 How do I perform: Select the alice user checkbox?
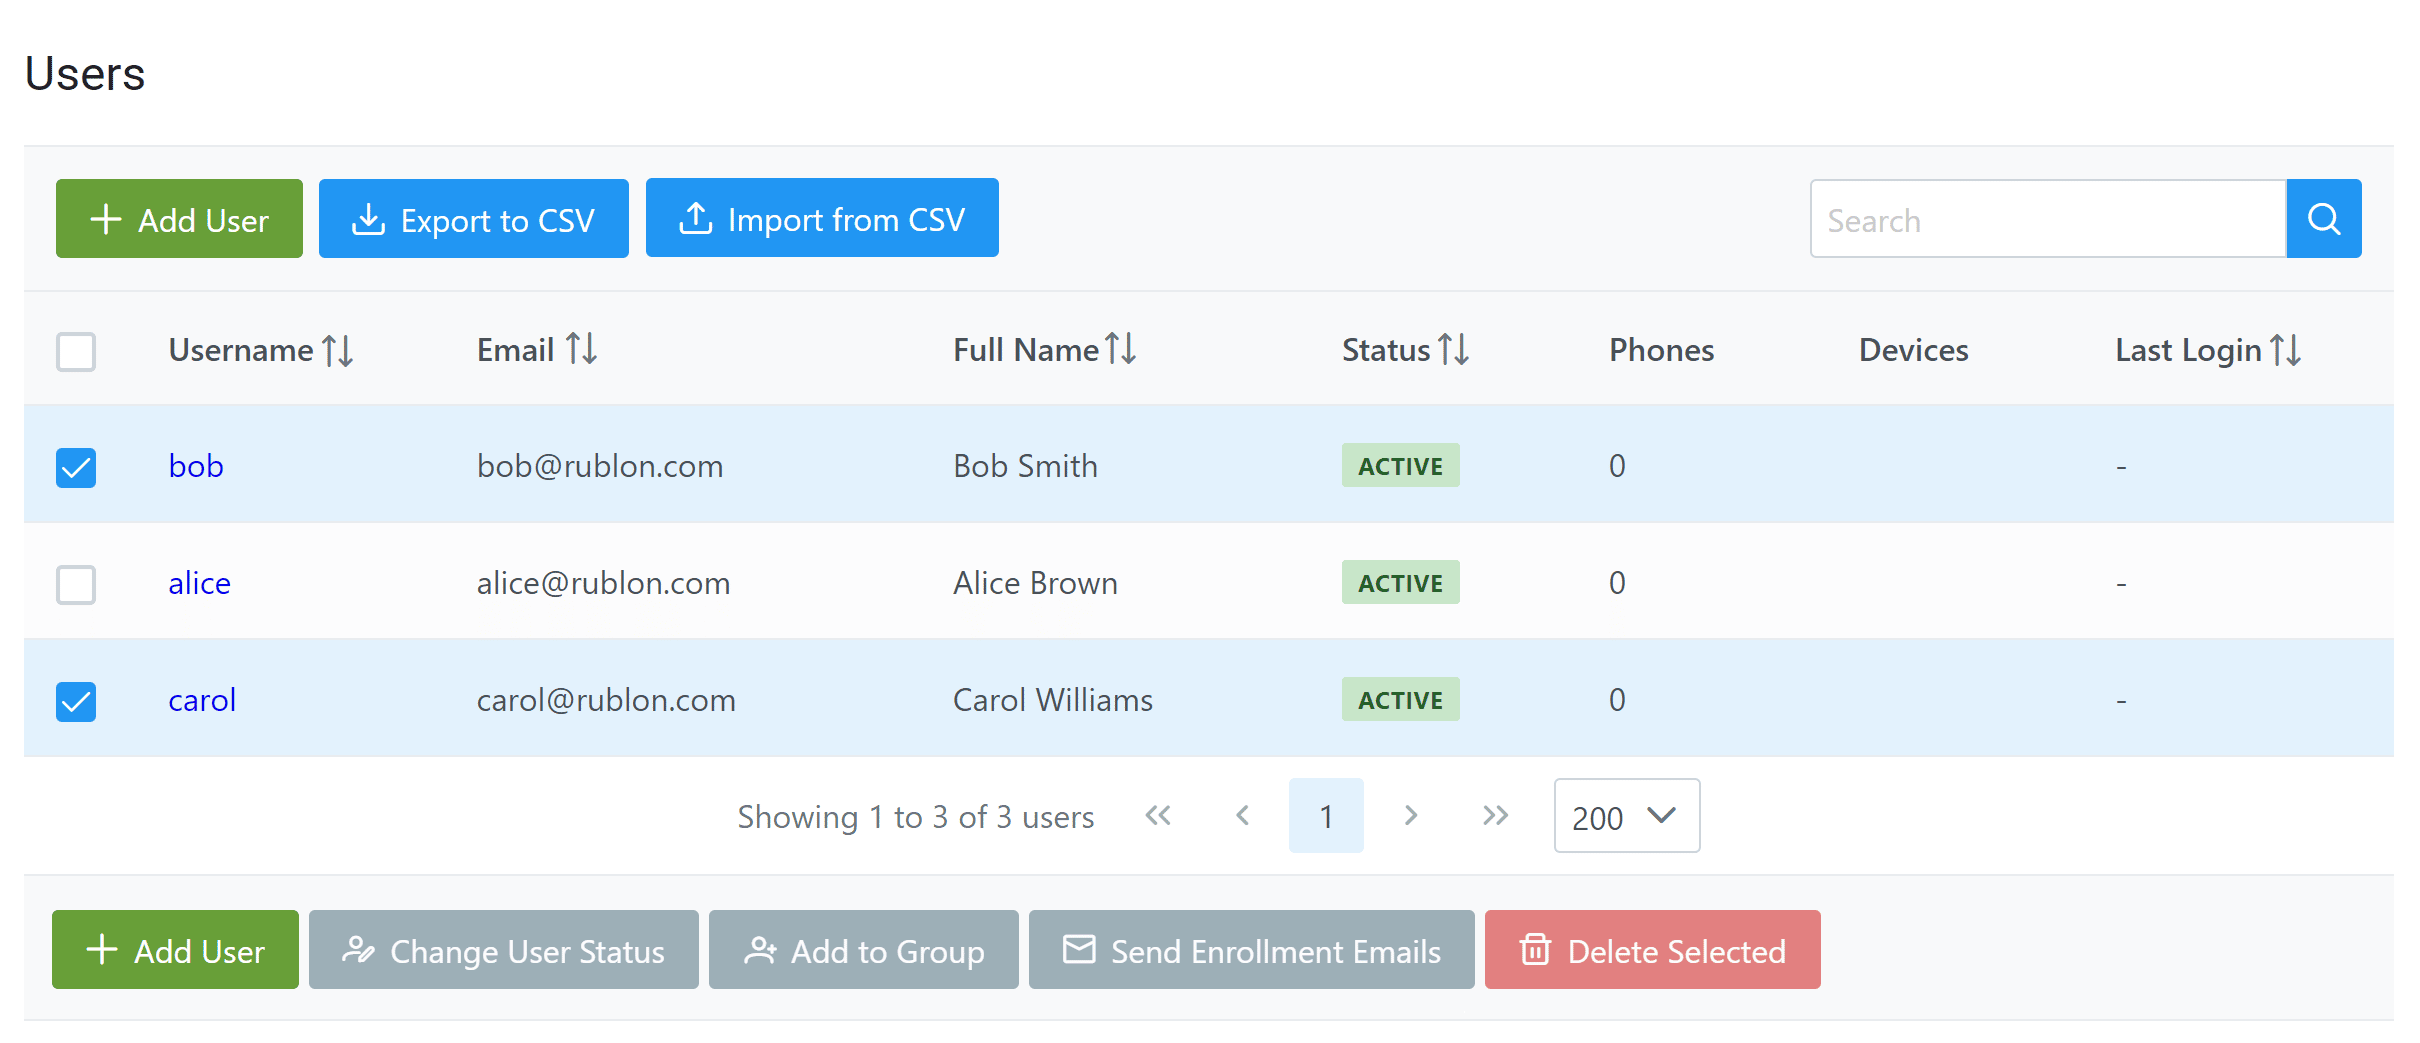pos(76,584)
